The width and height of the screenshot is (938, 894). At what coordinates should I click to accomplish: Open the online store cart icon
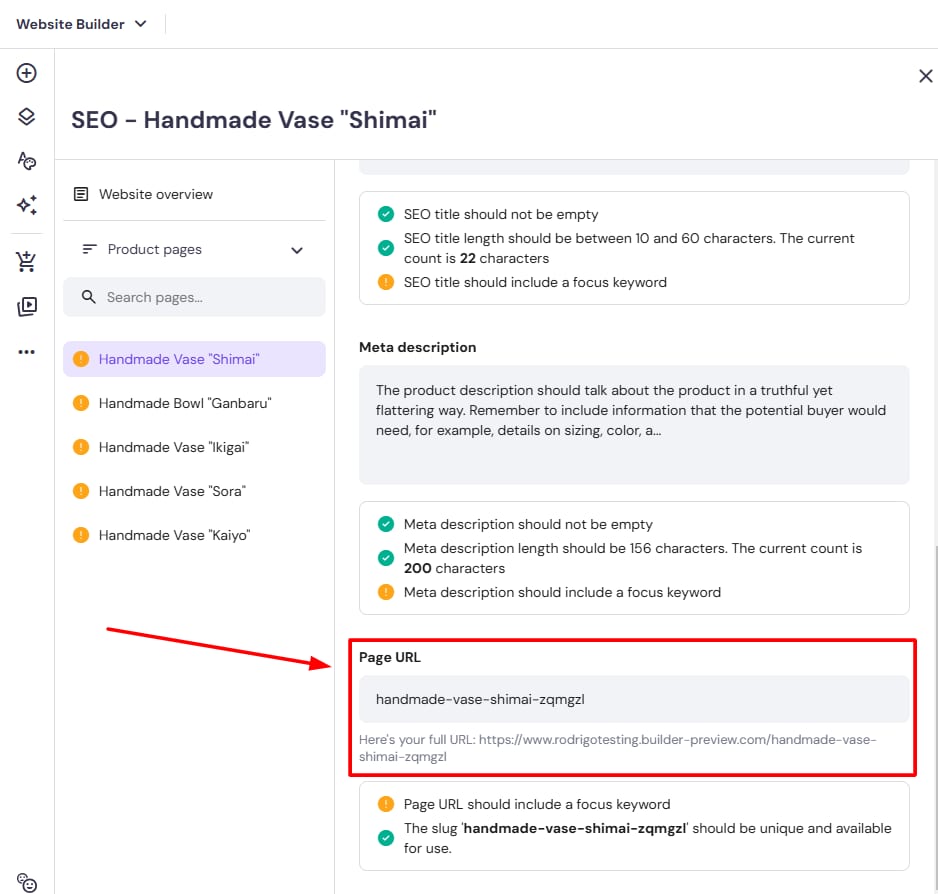[x=27, y=262]
